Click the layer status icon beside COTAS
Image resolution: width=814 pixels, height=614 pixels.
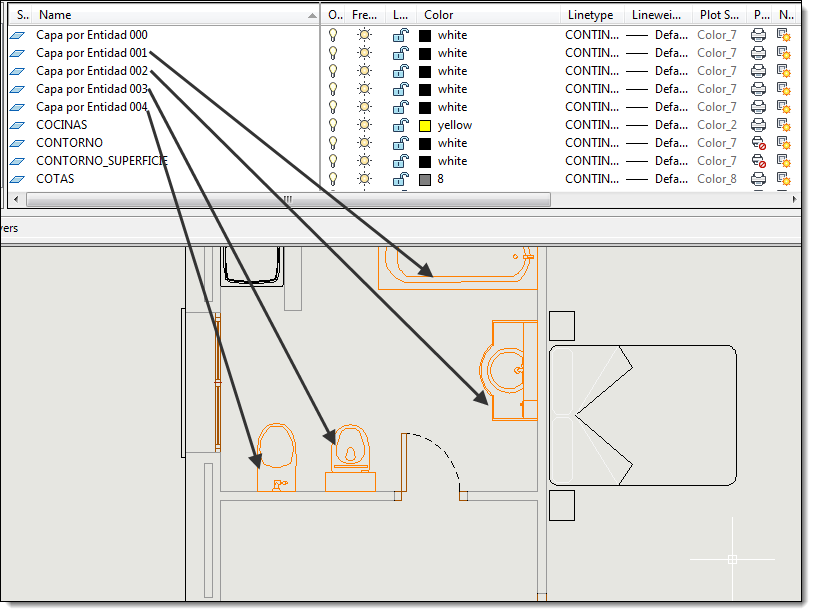point(18,179)
